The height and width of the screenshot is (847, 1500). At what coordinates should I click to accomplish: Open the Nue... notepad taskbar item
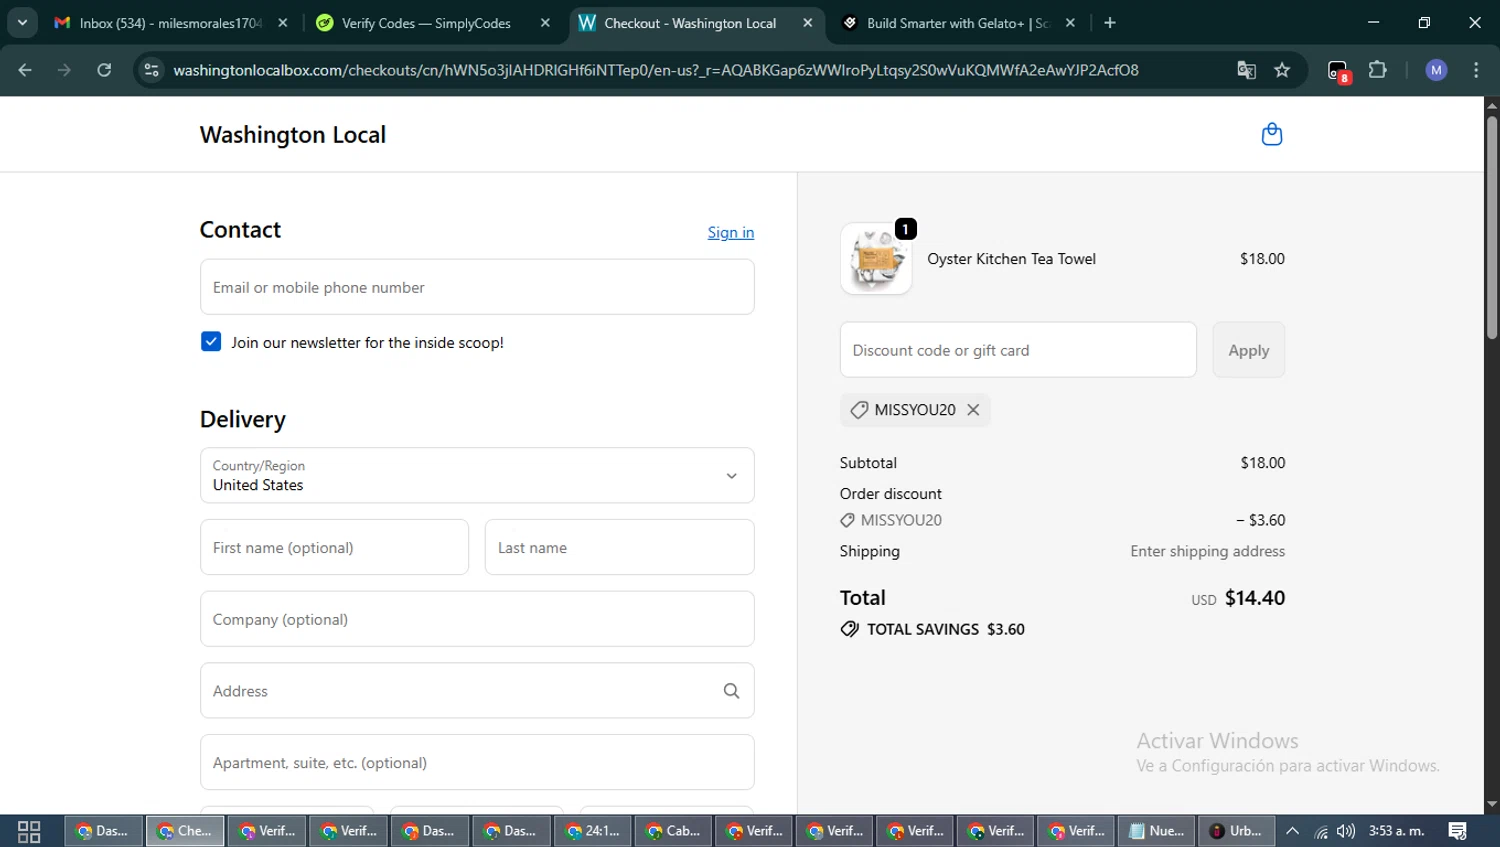1156,831
